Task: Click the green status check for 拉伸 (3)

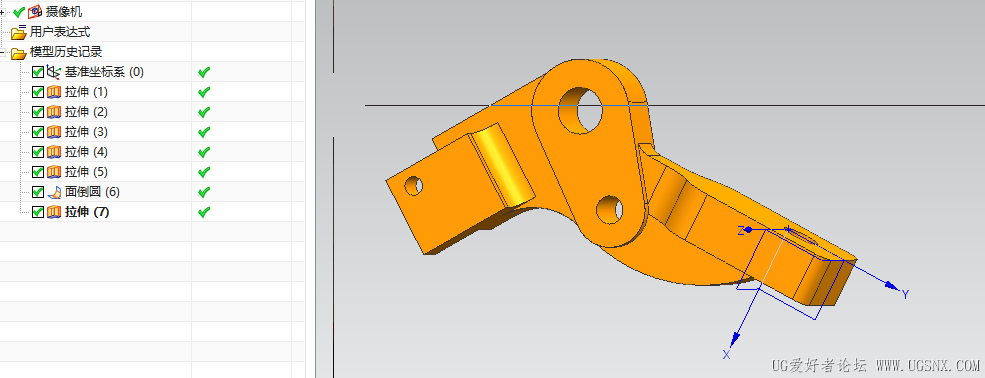Action: point(204,132)
